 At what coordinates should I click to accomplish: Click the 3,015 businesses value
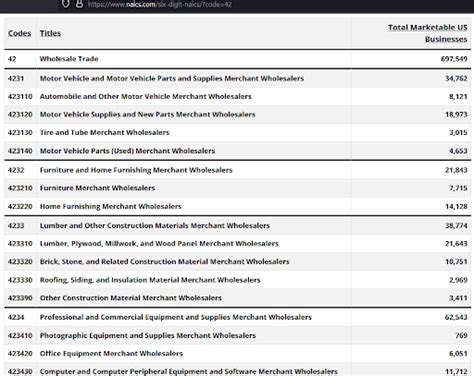point(458,133)
